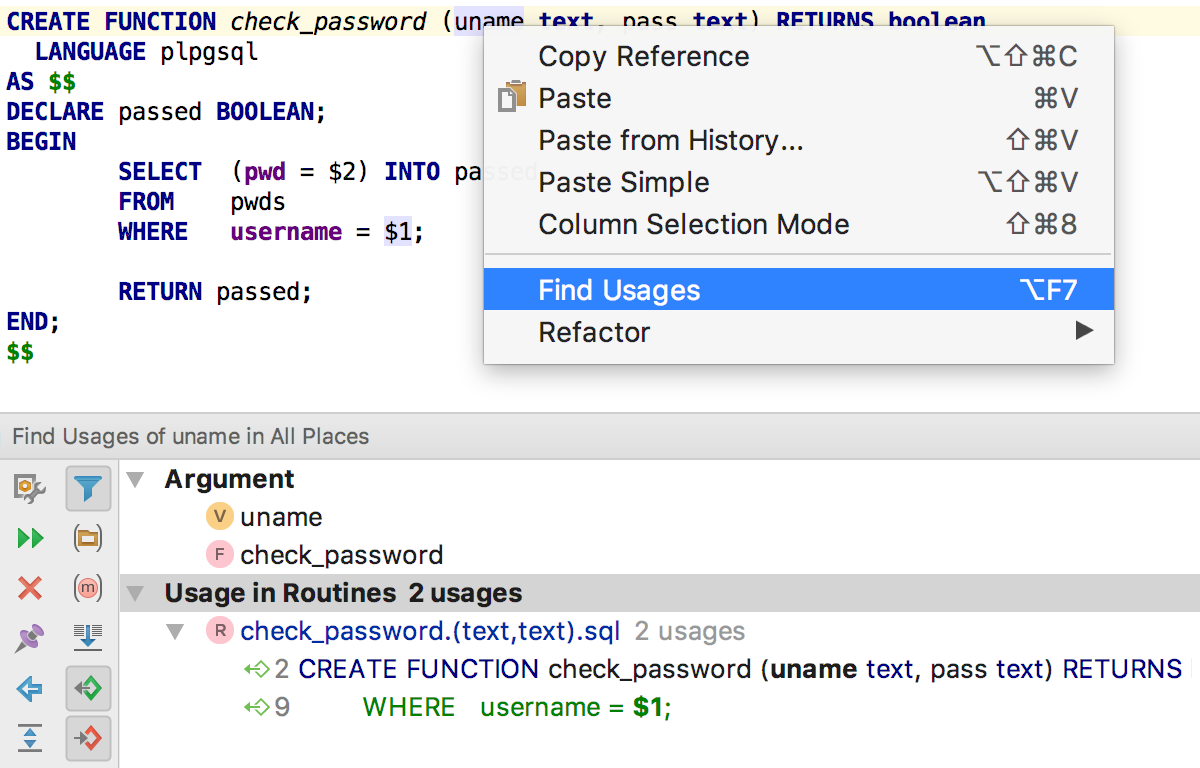Rerun the find usages search
1200x768 pixels.
(30, 539)
